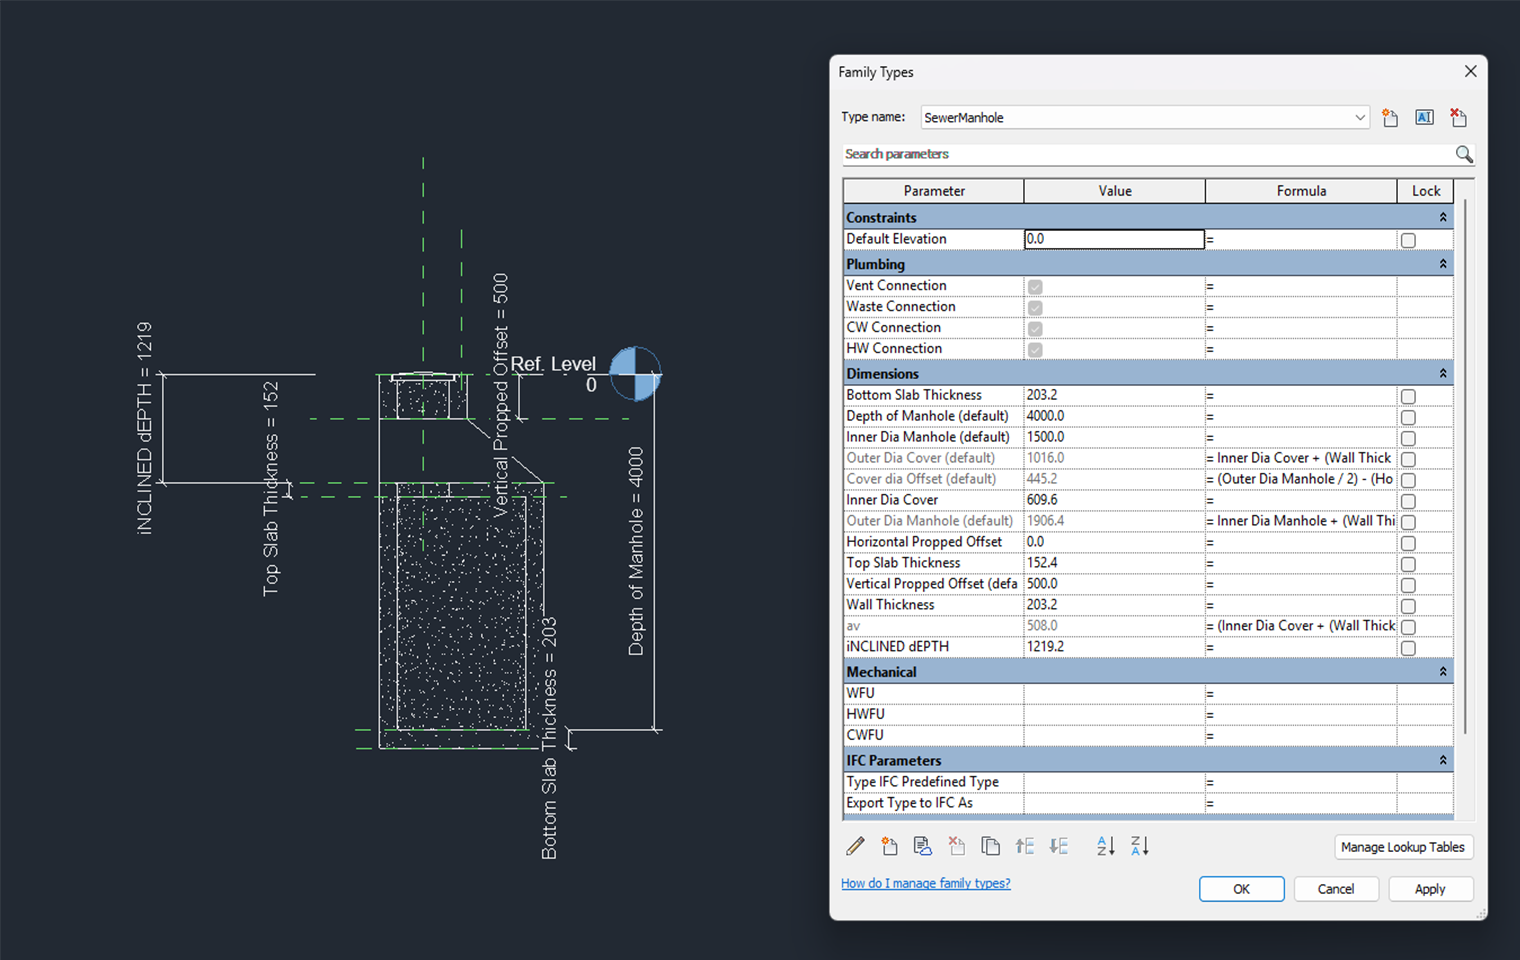Click the search magnifier icon
1520x960 pixels.
(1464, 154)
